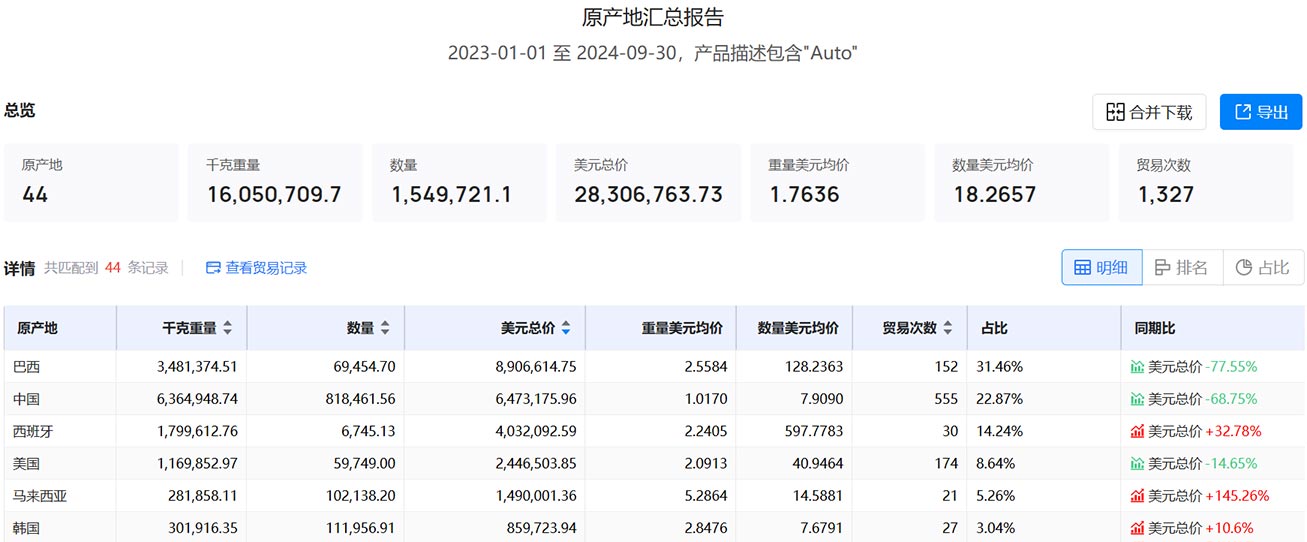Open 查看贸易记录 trade records link
1307x542 pixels.
pos(256,268)
